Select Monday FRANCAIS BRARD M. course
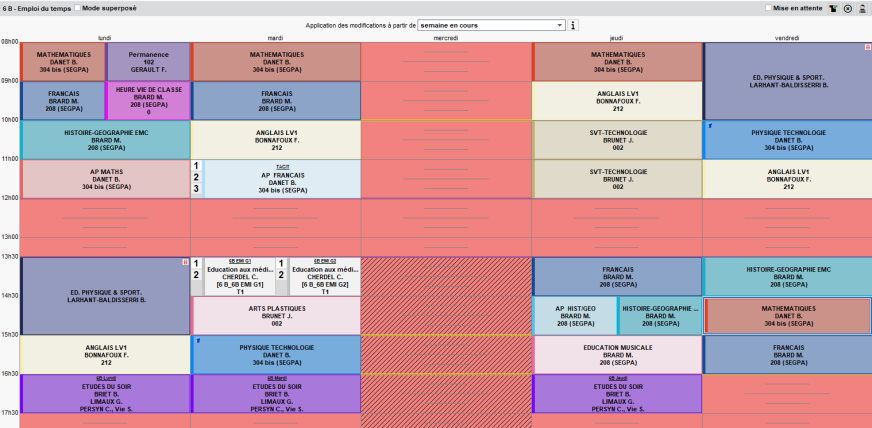872x428 pixels. pos(63,101)
